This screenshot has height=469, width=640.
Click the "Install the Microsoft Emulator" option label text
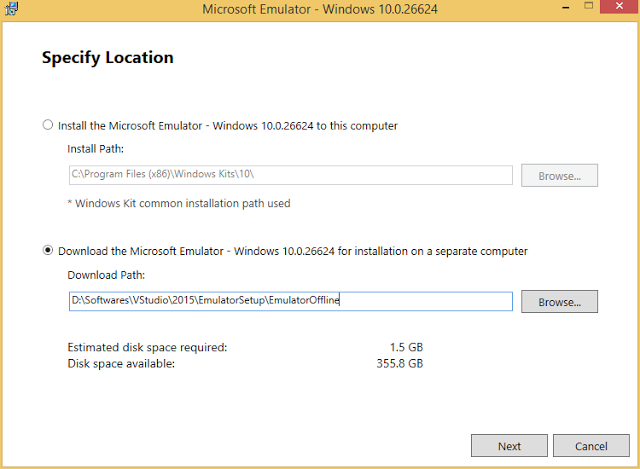point(228,126)
